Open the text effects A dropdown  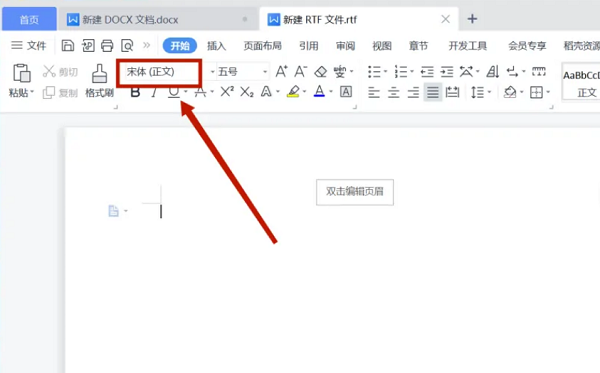point(278,92)
